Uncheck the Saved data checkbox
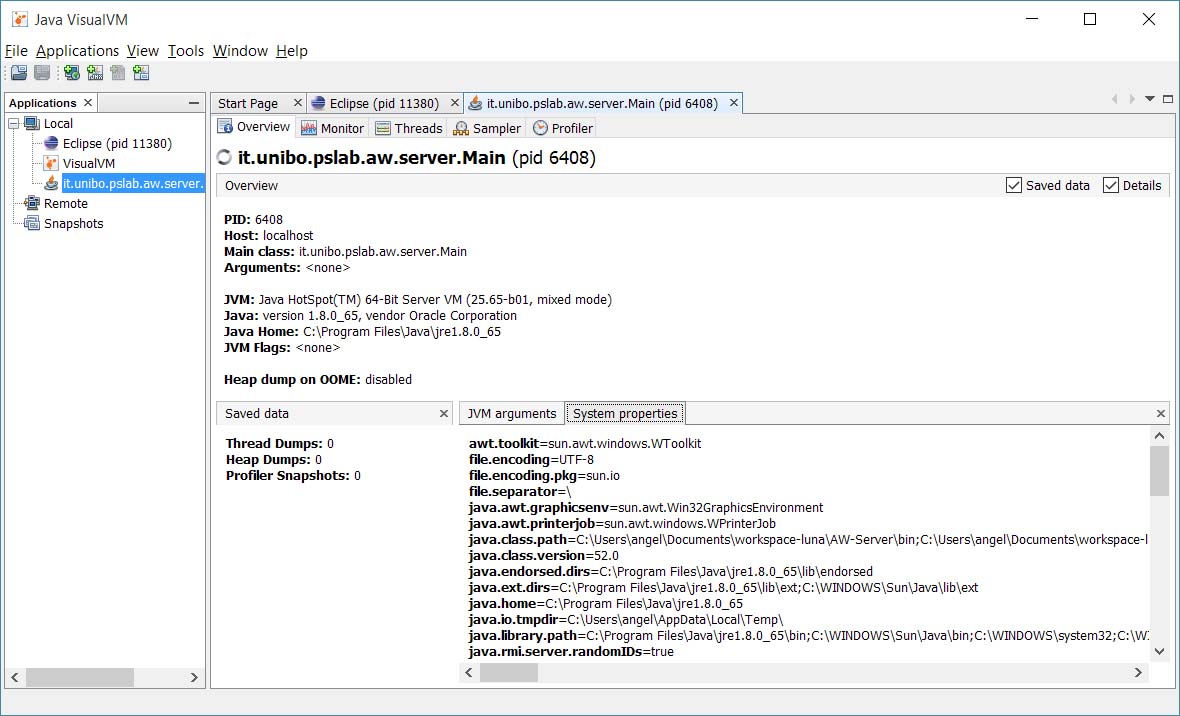Screen dimensions: 1180x716 click(1014, 185)
